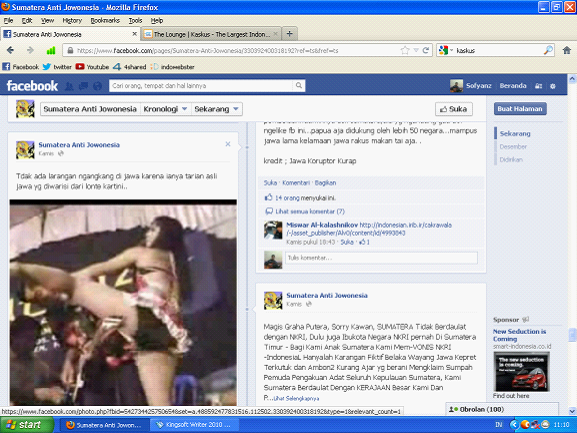577x433 pixels.
Task: Open New Seduction is Coming ad link
Action: click(520, 335)
